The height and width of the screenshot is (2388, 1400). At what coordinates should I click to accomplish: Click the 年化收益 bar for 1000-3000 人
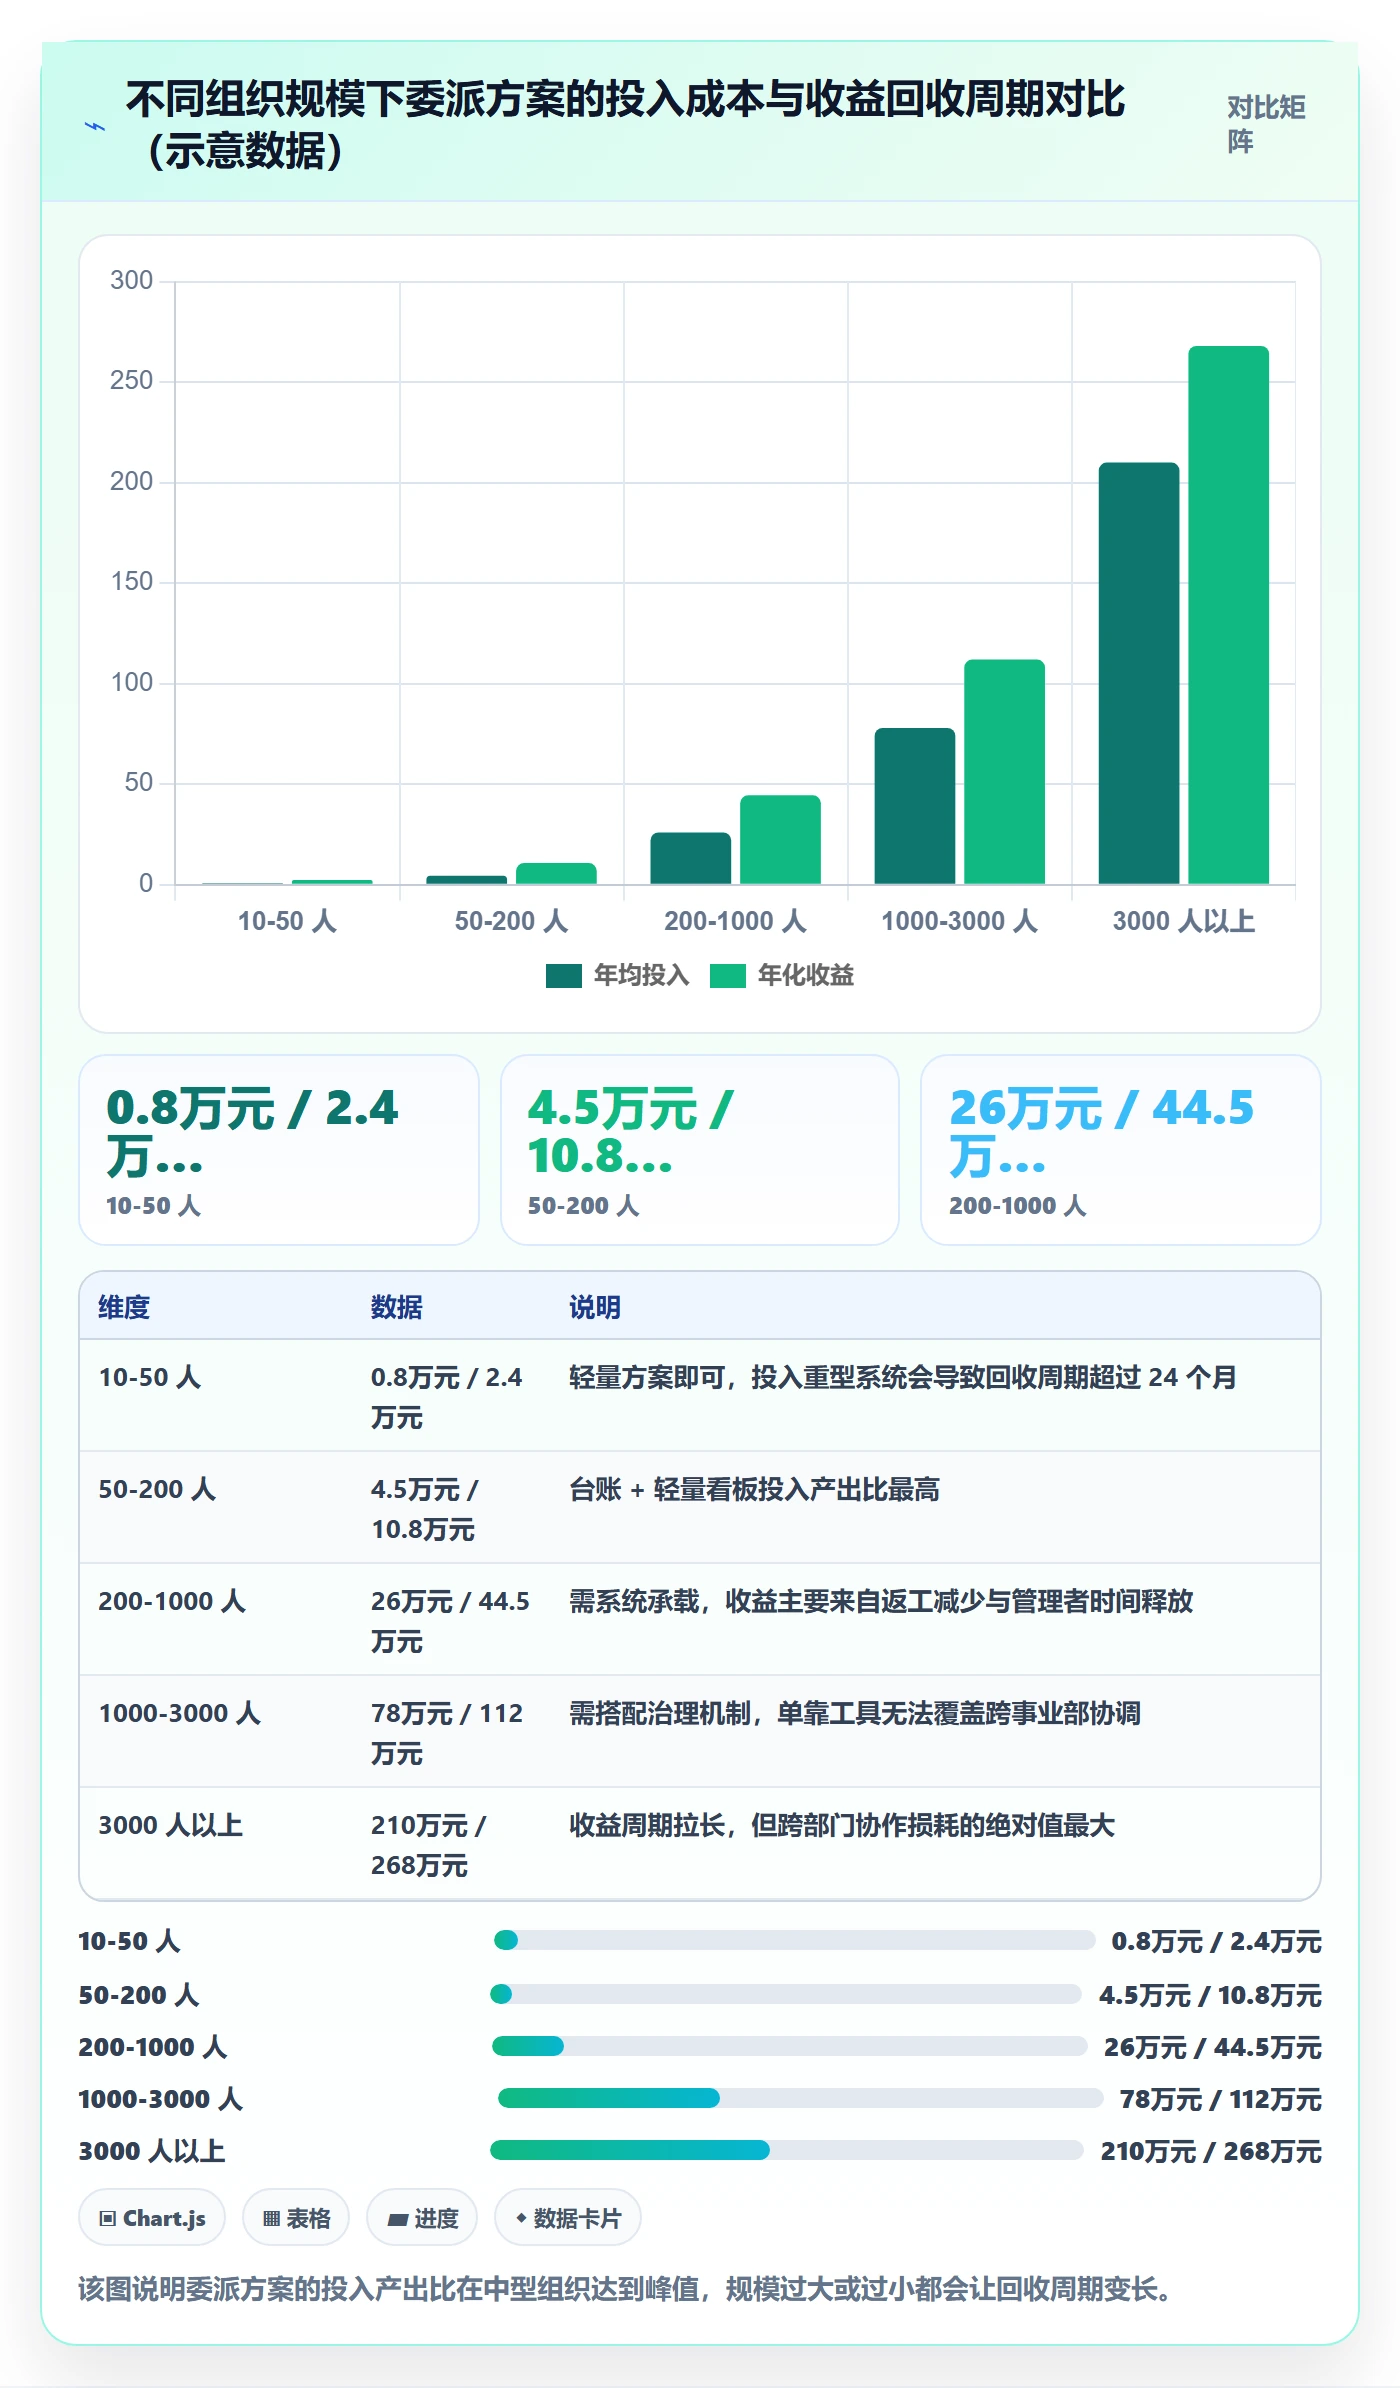coord(1004,771)
